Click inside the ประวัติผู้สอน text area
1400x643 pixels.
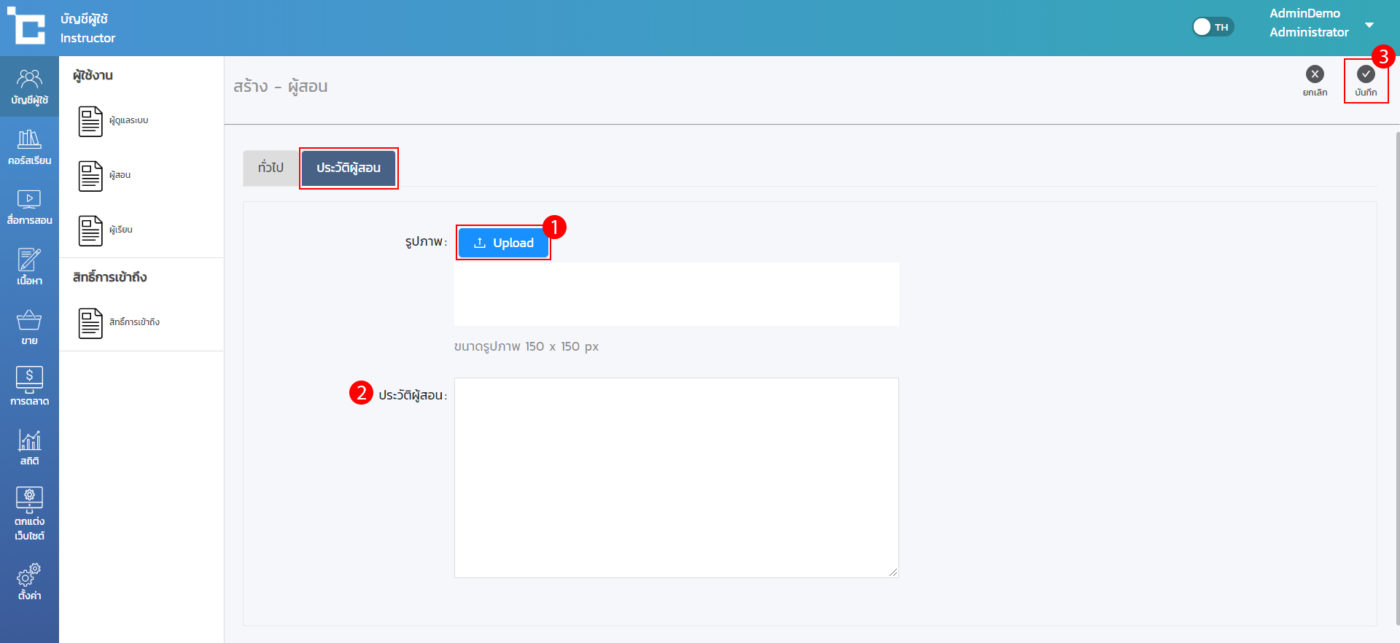tap(676, 477)
